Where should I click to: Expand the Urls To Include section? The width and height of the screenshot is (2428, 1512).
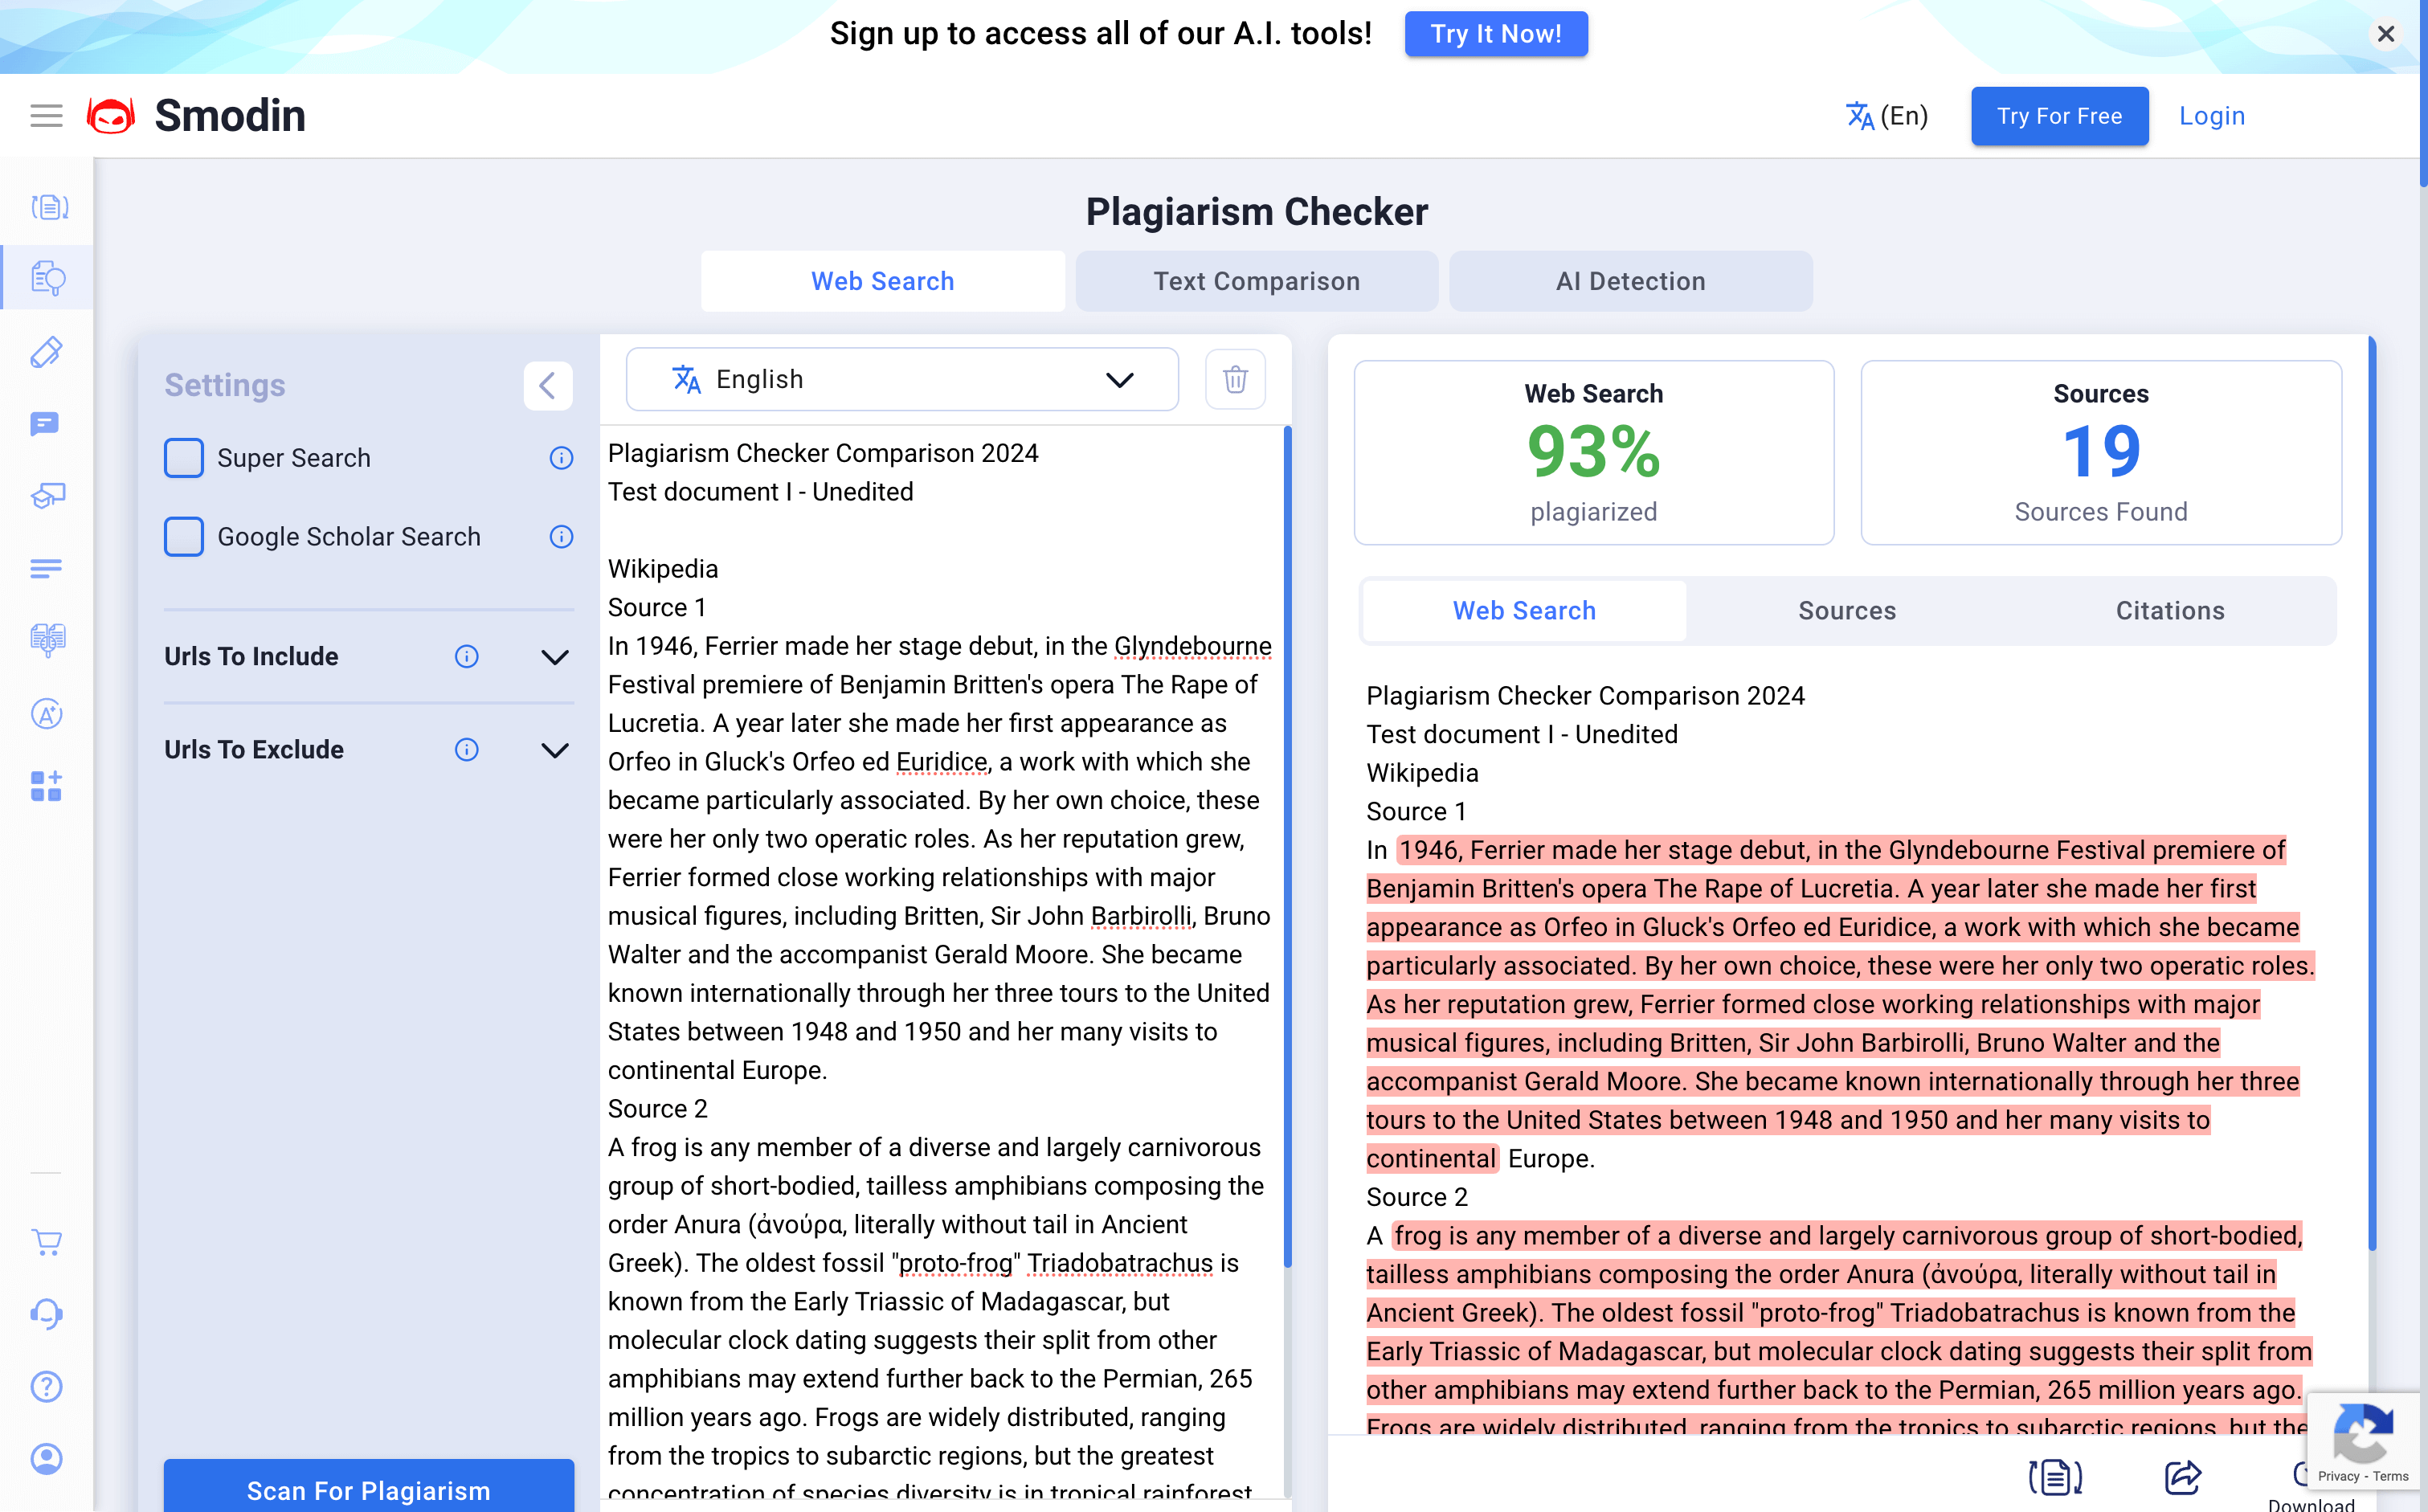555,656
